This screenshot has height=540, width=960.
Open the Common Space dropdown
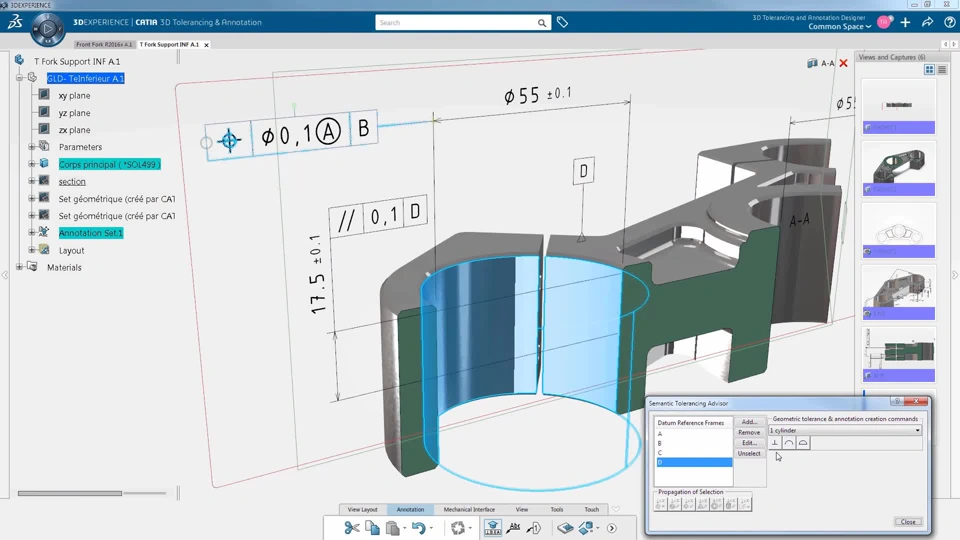(839, 26)
